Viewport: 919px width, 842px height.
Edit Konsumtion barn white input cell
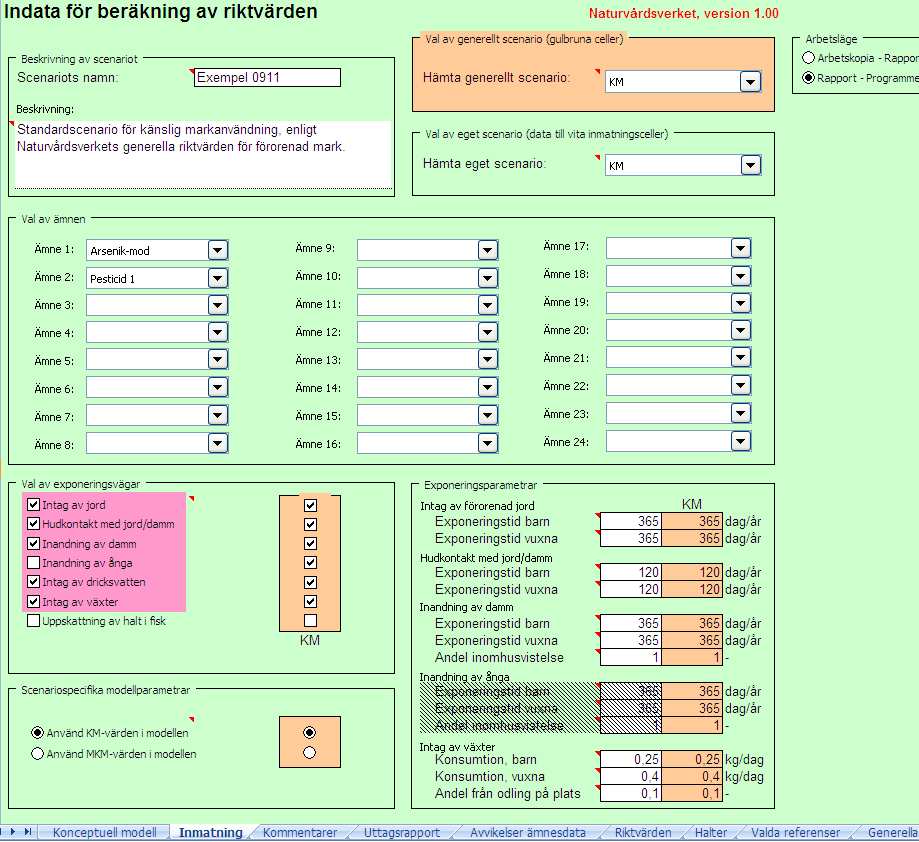coord(631,759)
